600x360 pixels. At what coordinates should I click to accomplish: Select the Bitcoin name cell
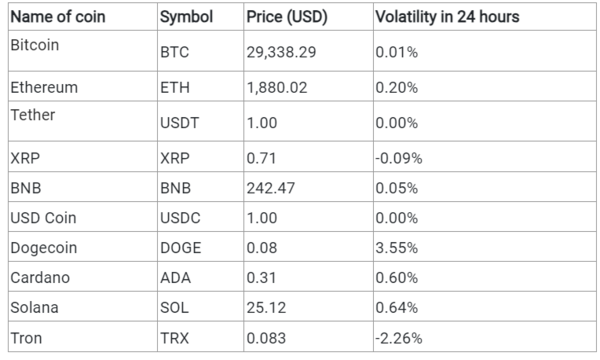pos(83,51)
